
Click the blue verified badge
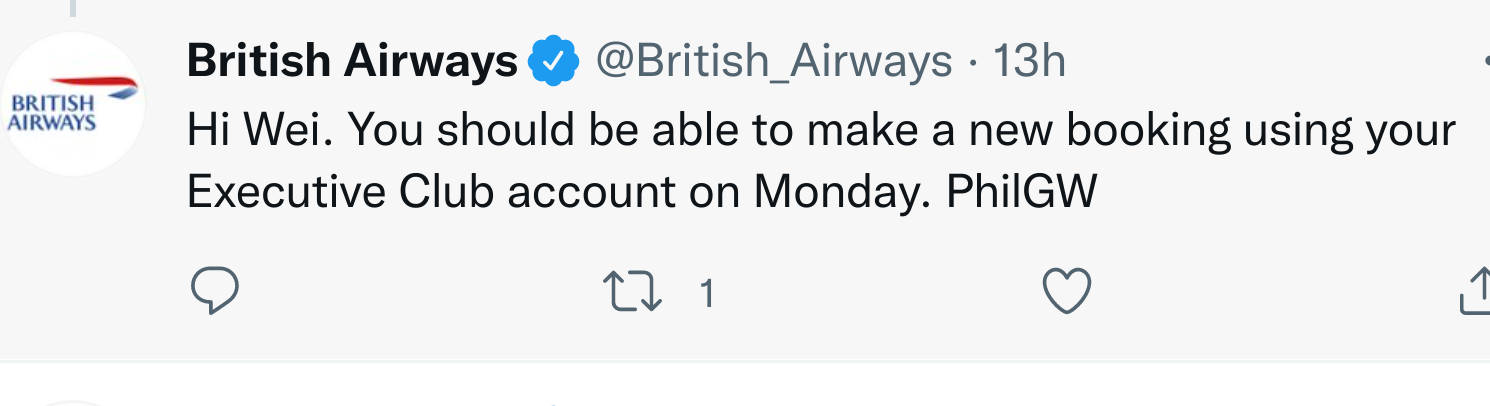click(x=553, y=63)
